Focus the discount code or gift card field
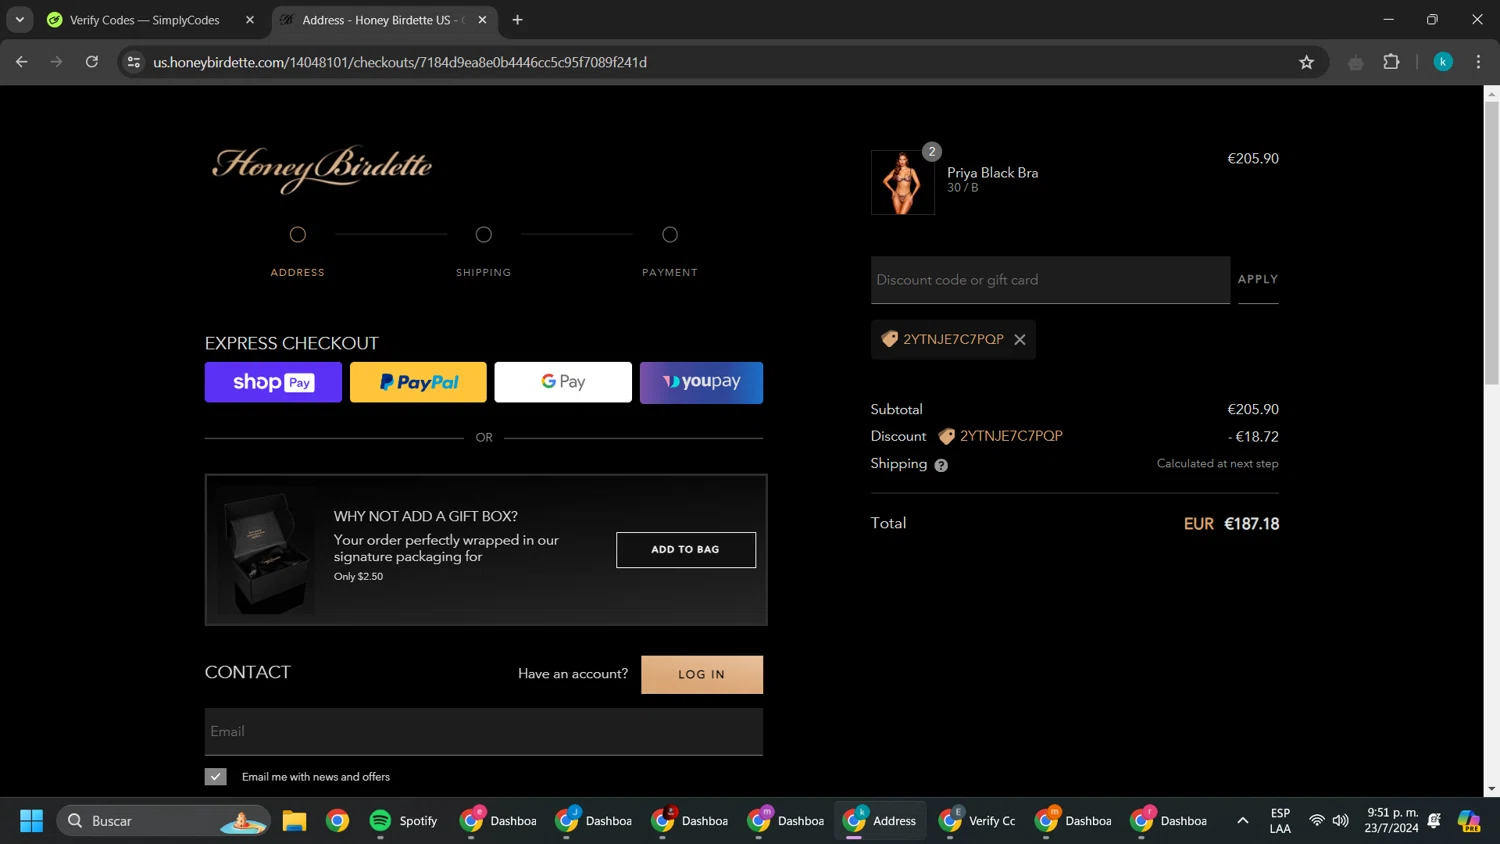This screenshot has height=844, width=1500. [1050, 280]
